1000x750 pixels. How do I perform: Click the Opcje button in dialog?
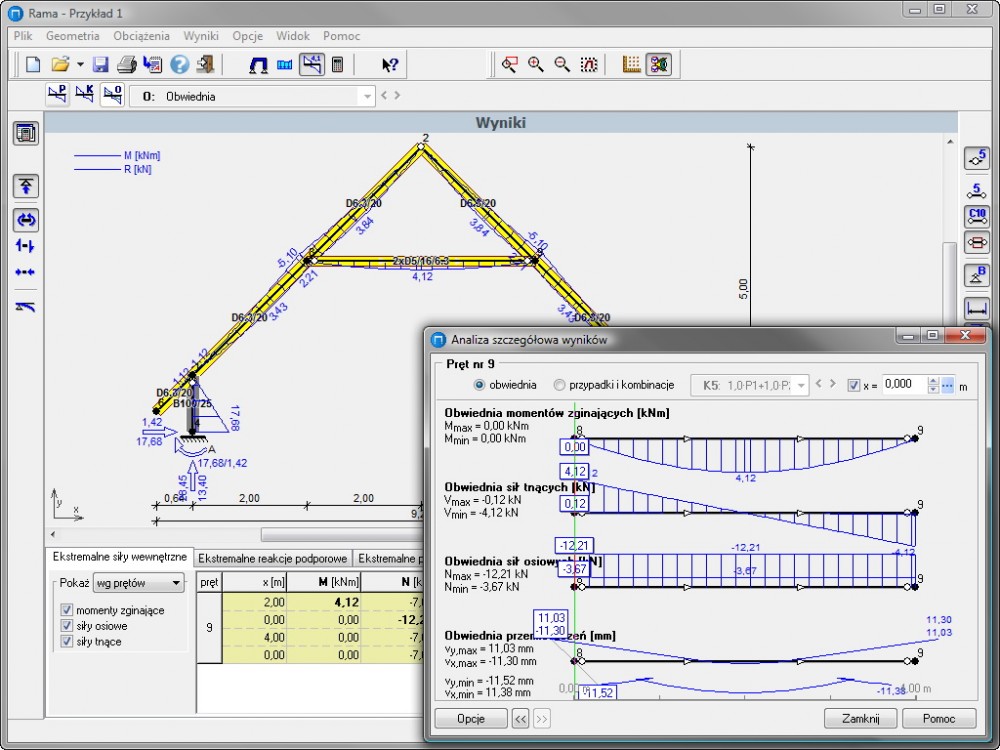tap(470, 718)
